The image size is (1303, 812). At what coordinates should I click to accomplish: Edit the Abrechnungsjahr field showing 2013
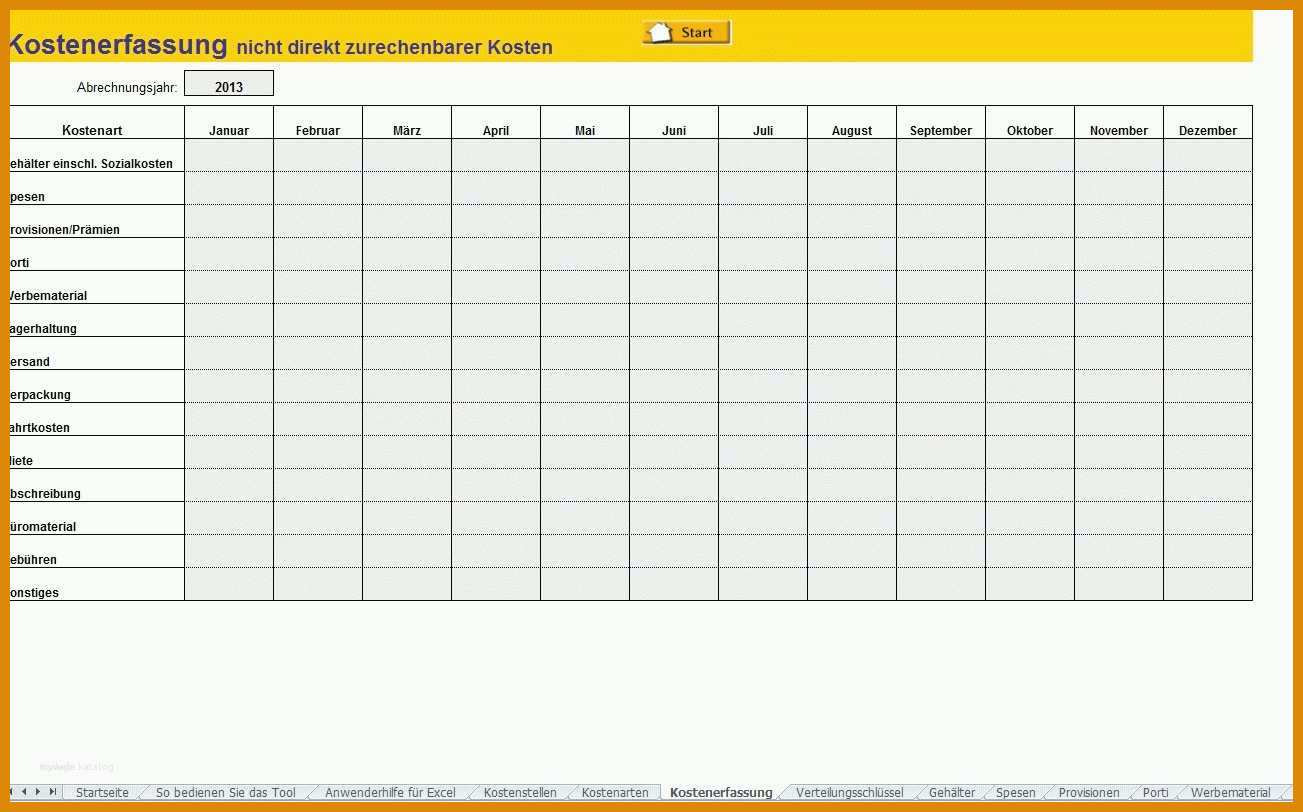coord(229,84)
